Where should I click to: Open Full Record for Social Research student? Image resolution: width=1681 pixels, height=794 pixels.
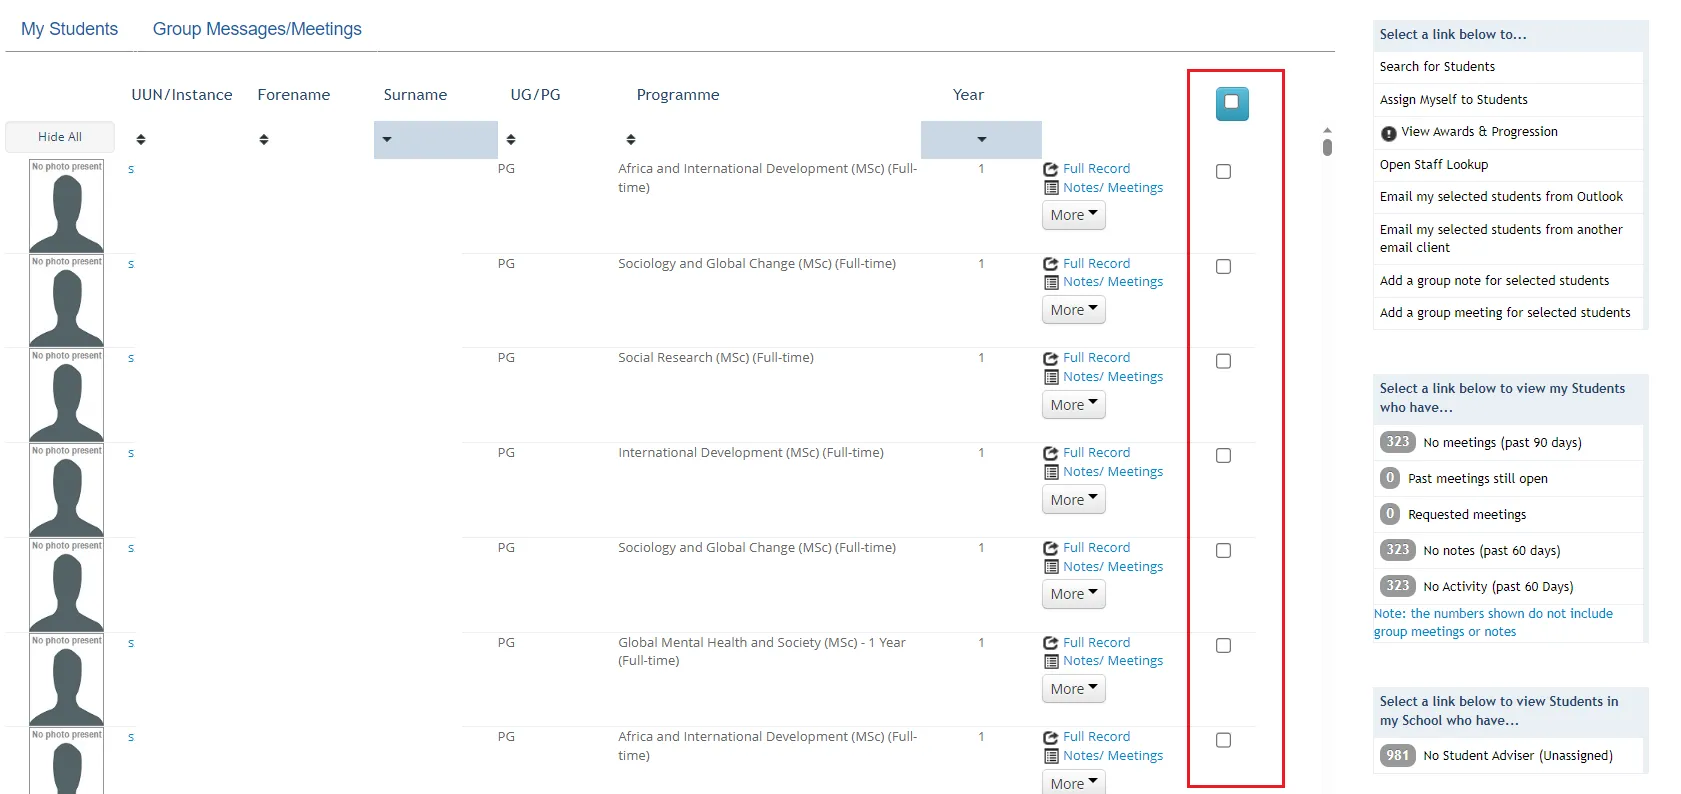pyautogui.click(x=1096, y=358)
